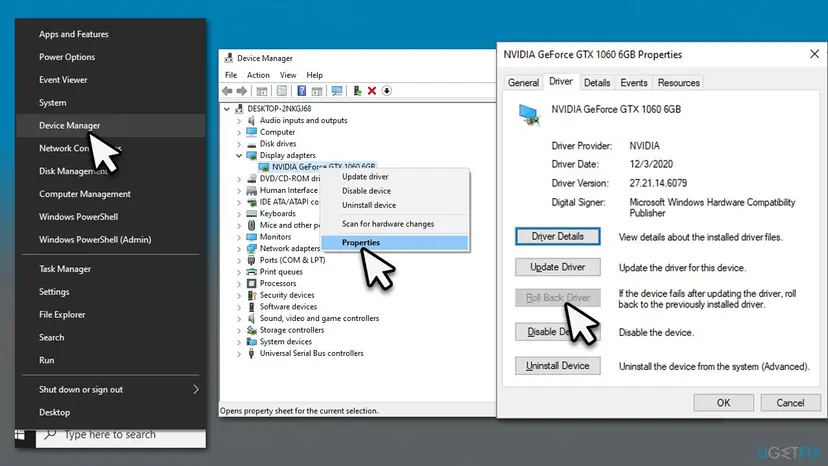Image resolution: width=828 pixels, height=466 pixels.
Task: Choose Uninstall device from context menu
Action: 394,205
